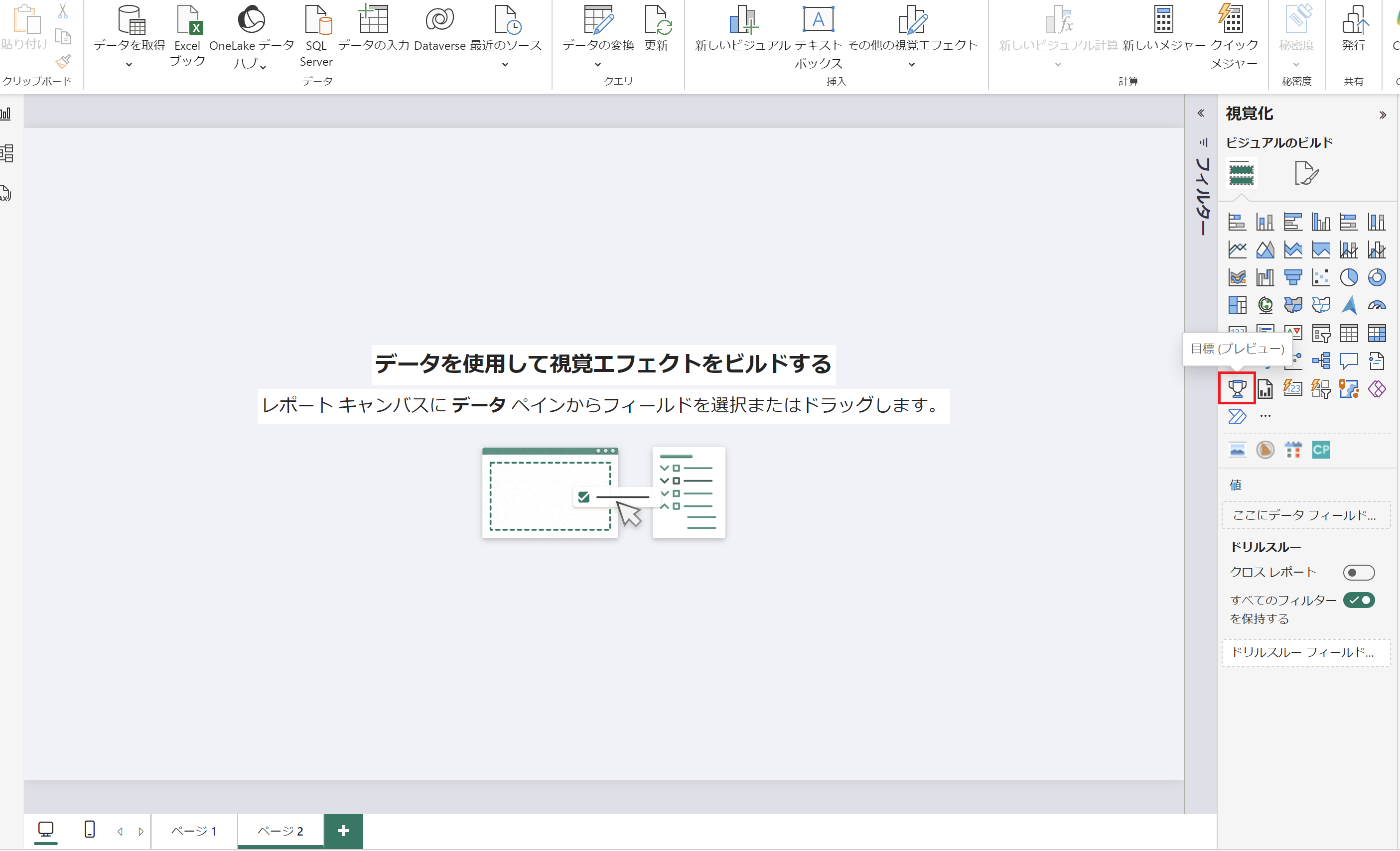Toggle すべてのフィルターを保持する switch
1400x851 pixels.
point(1359,600)
